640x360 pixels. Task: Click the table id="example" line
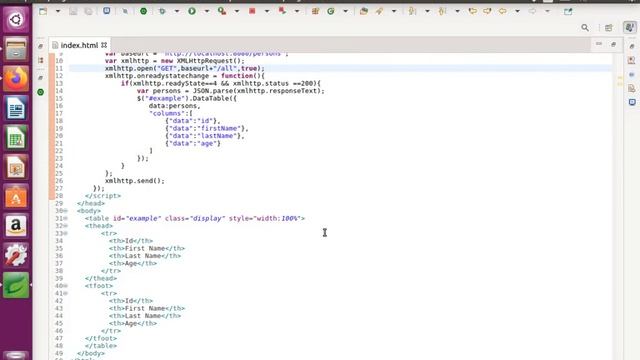[x=195, y=218]
